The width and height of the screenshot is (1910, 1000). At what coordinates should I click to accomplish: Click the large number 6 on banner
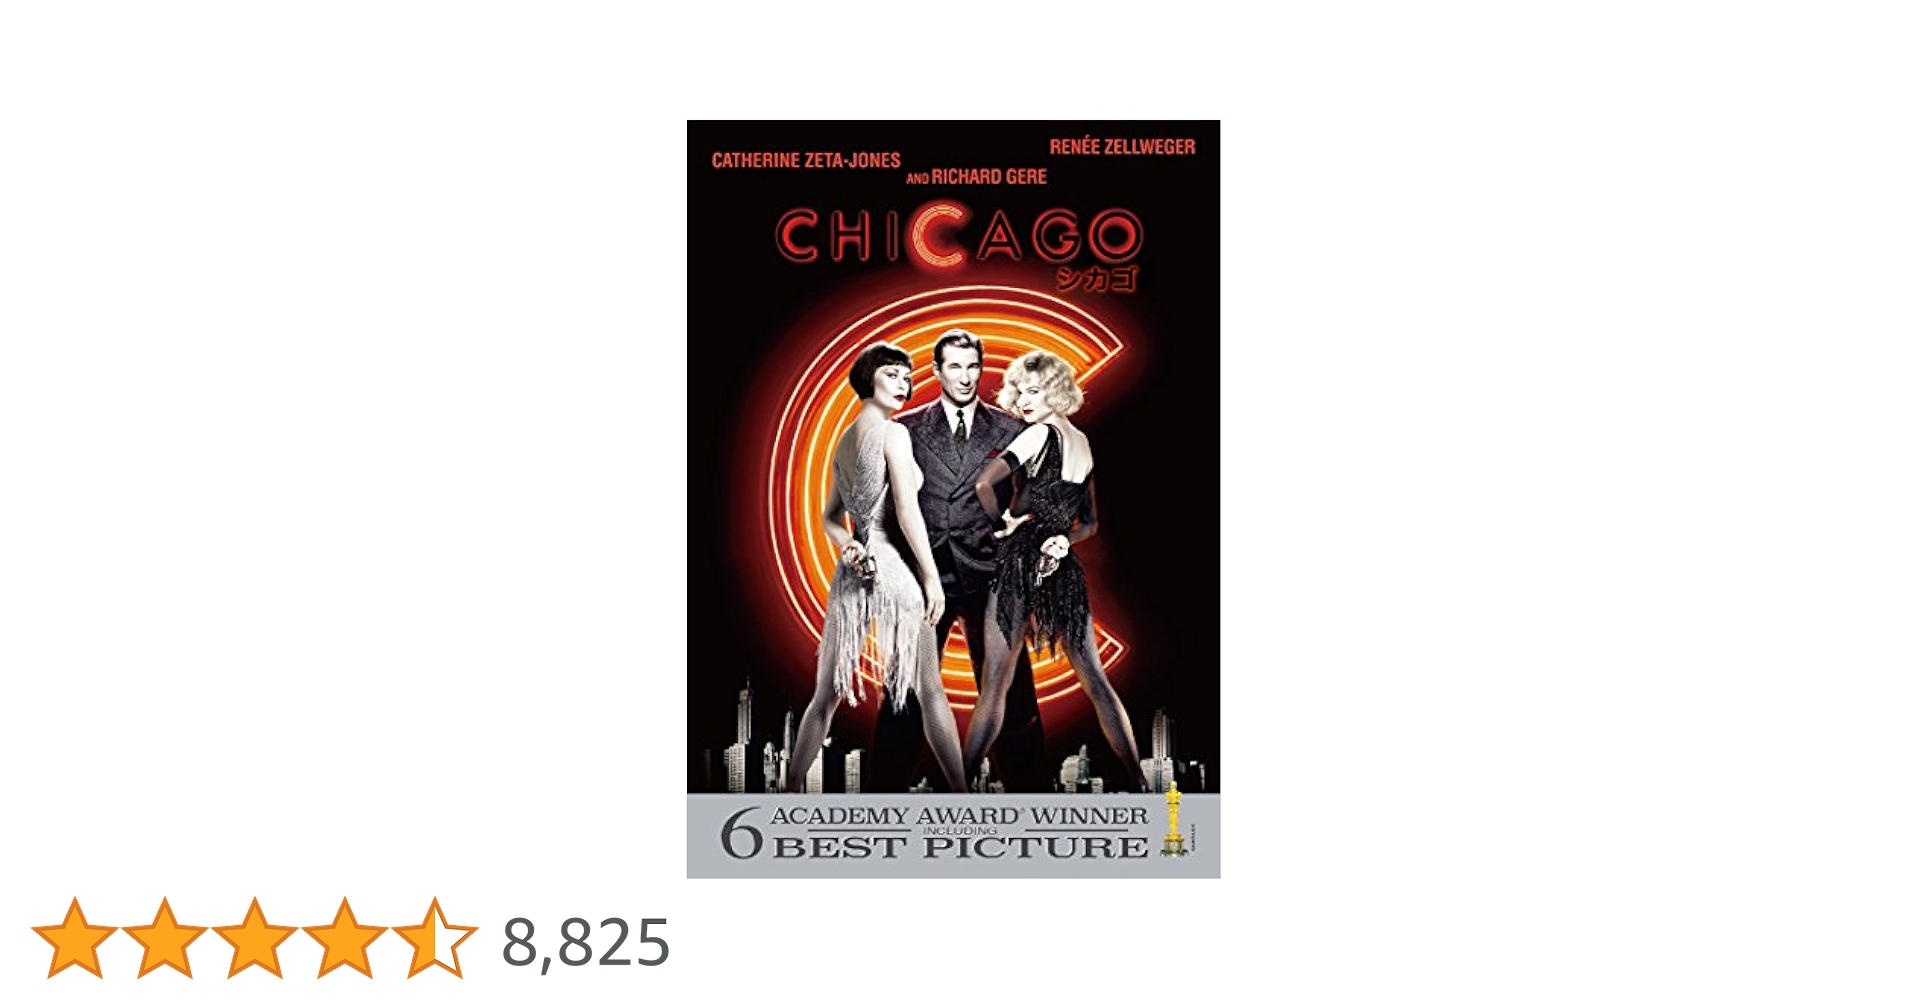(x=741, y=834)
